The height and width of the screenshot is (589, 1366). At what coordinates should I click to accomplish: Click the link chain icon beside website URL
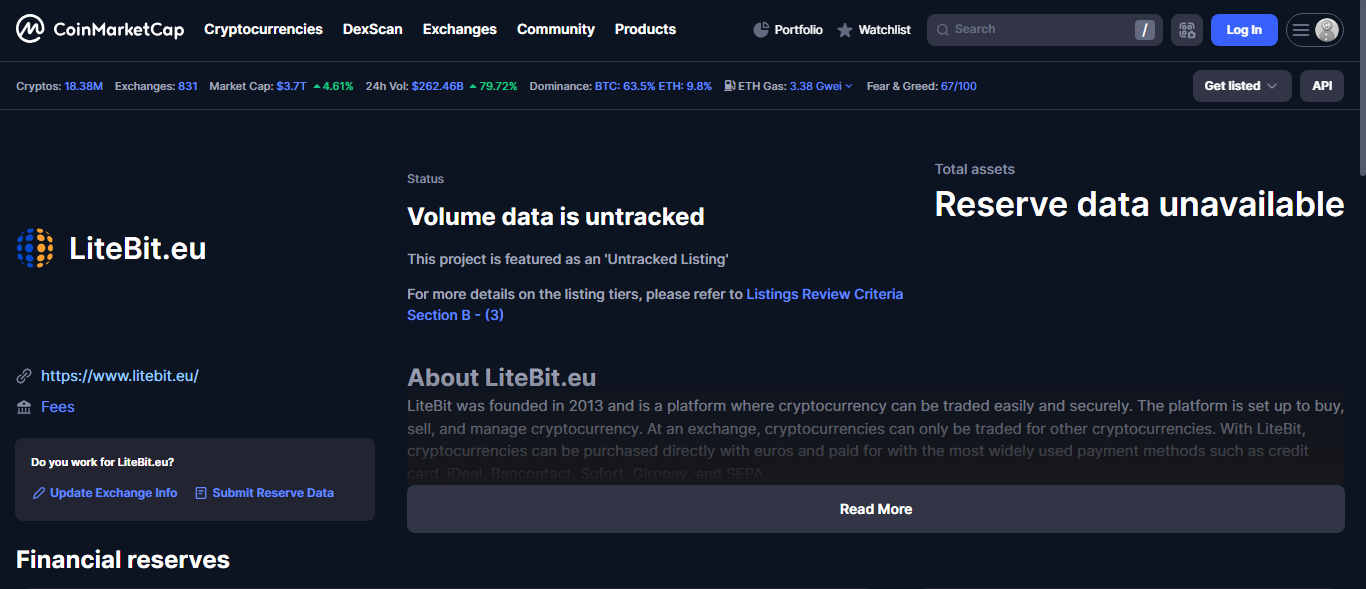(24, 376)
